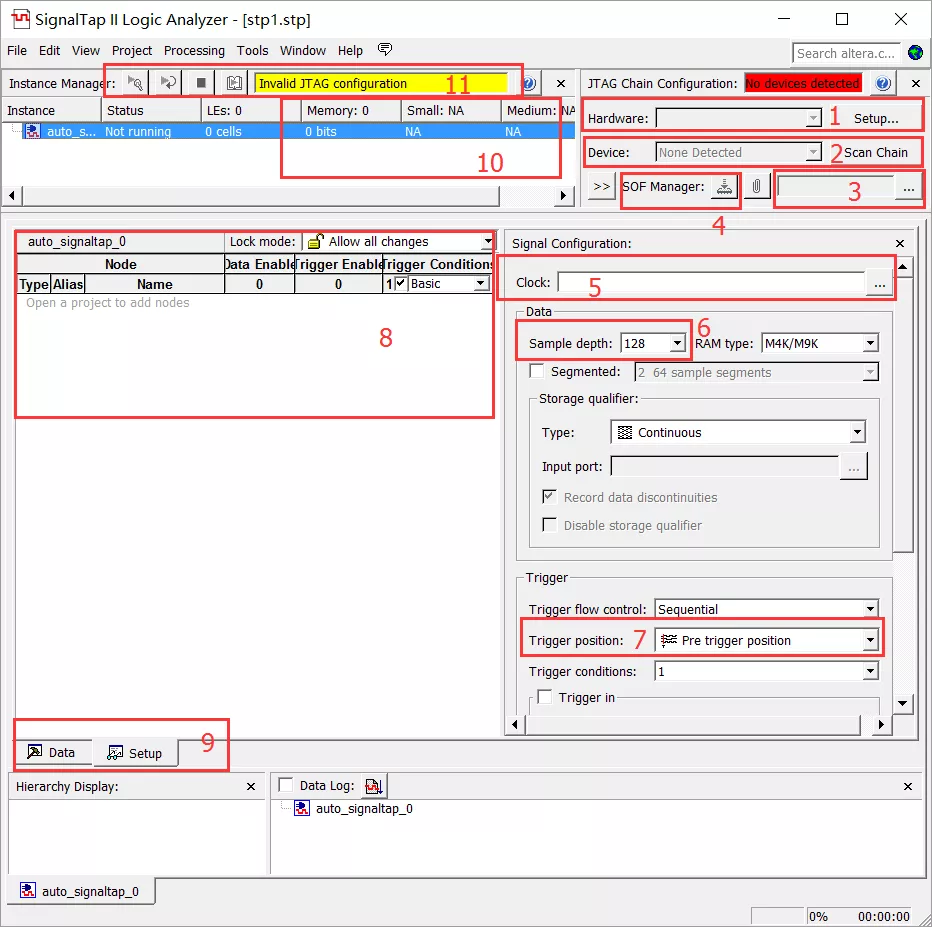932x927 pixels.
Task: Open the RAM type dropdown
Action: [870, 343]
